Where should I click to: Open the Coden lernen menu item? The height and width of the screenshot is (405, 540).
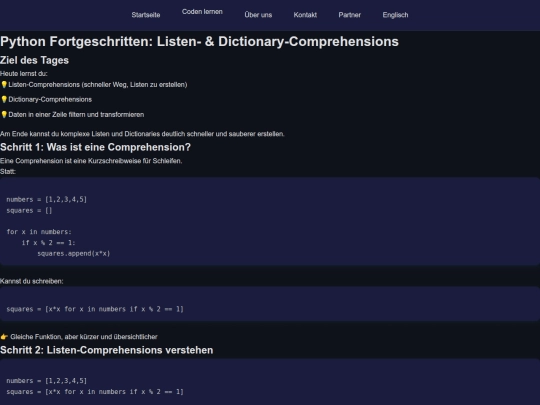coord(202,12)
